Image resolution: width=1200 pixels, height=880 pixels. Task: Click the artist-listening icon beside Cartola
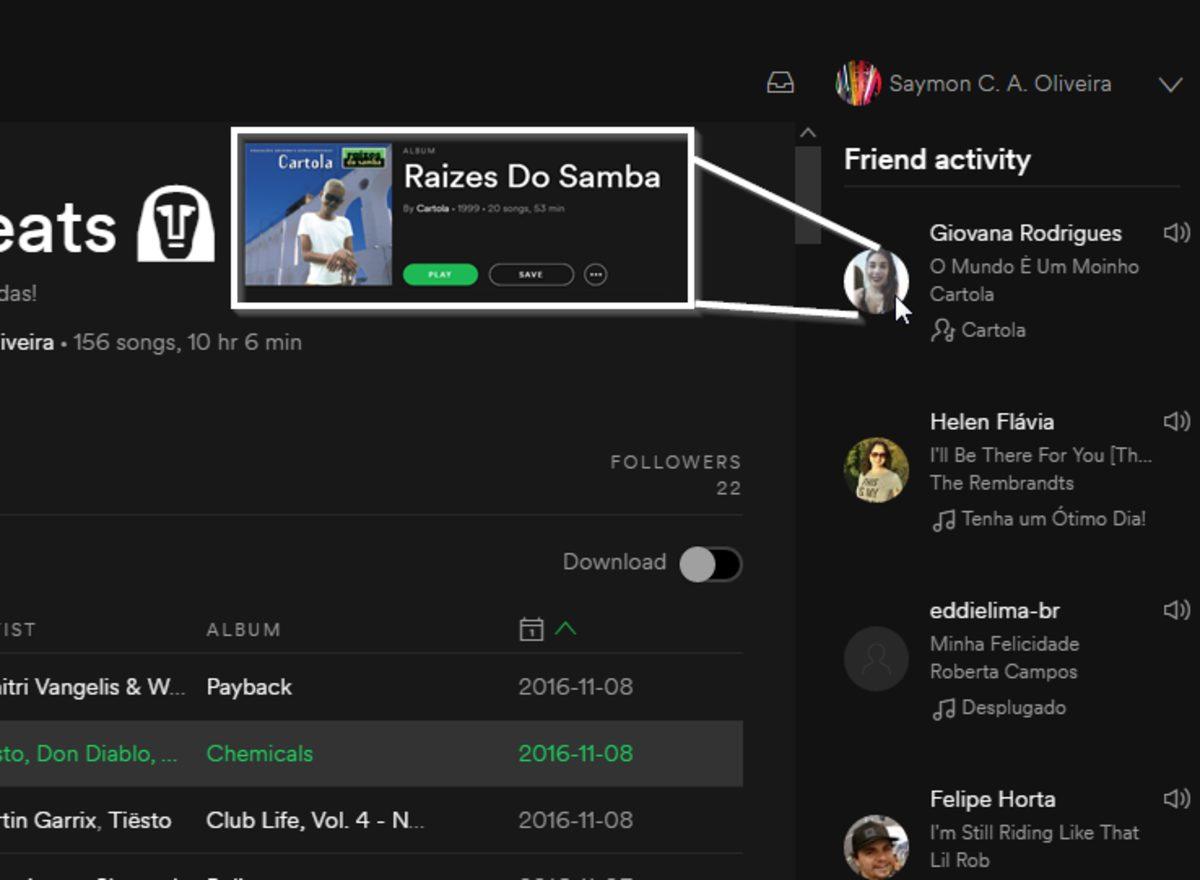941,329
